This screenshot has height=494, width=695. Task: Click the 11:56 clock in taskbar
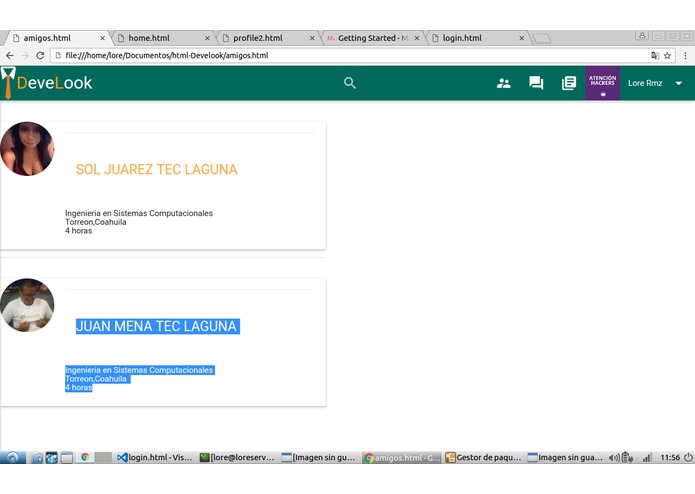(x=670, y=457)
